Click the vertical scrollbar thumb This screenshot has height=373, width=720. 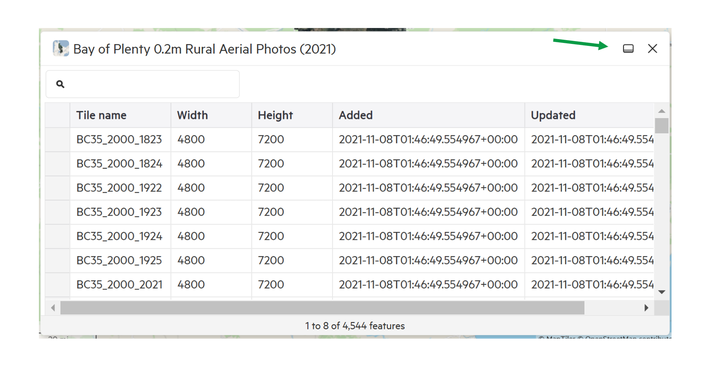662,125
